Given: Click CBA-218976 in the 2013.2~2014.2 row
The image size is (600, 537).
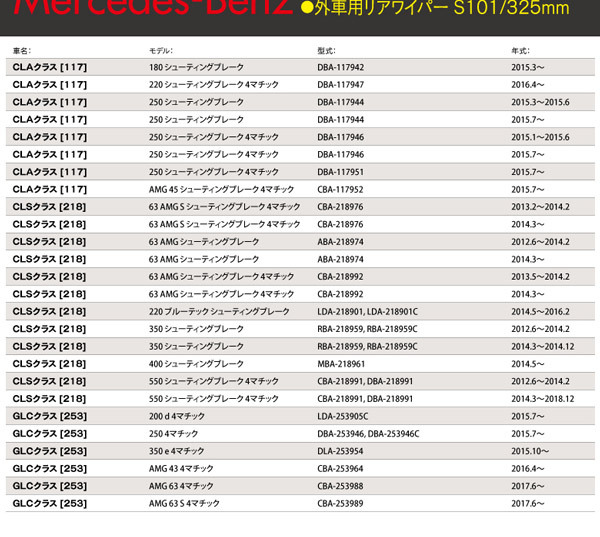Looking at the screenshot, I should 340,207.
